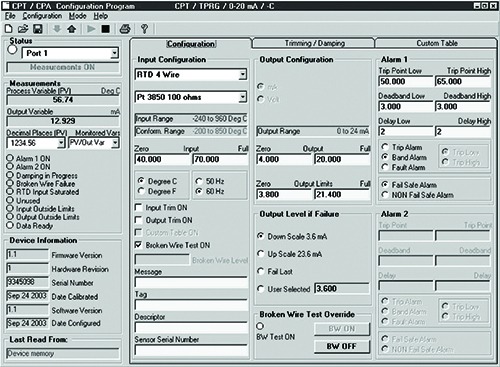Enable the Output Trim ON checkbox
500x367 pixels.
coord(138,220)
